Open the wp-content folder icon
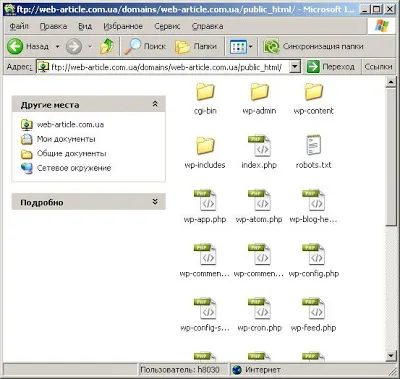400x379 pixels. tap(314, 92)
